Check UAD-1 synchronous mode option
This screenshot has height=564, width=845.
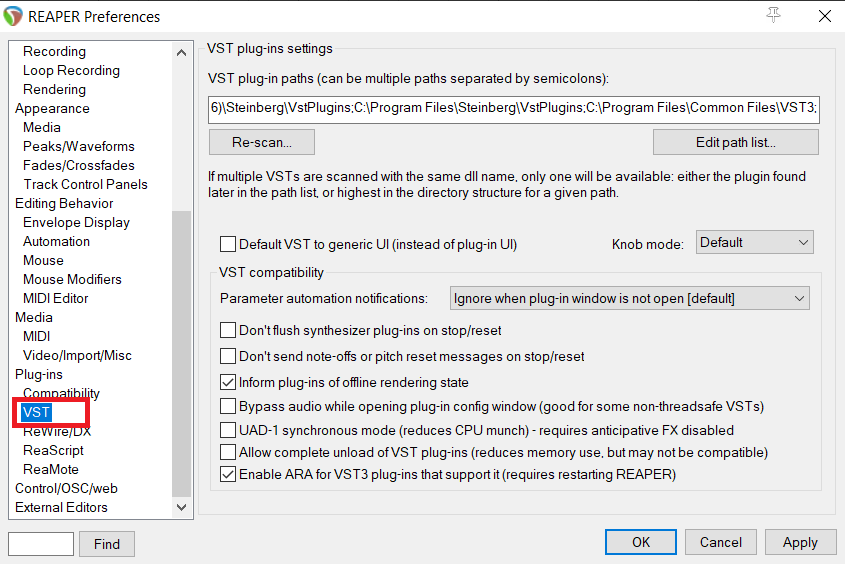point(227,430)
